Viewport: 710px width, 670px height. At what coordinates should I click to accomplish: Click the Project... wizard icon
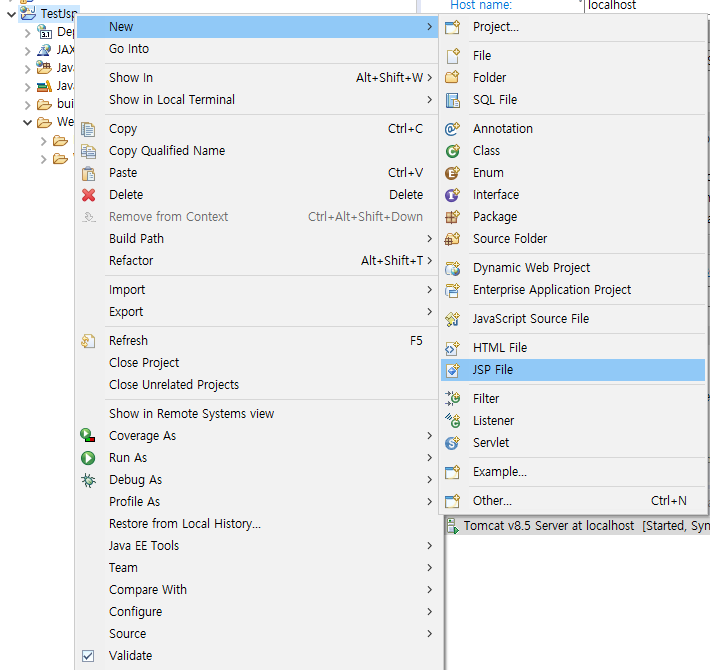[x=452, y=27]
